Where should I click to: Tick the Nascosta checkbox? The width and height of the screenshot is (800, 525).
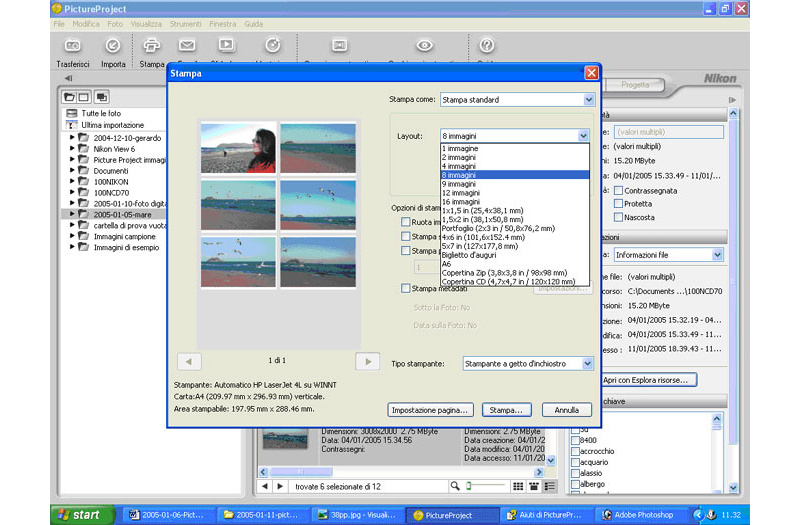618,217
